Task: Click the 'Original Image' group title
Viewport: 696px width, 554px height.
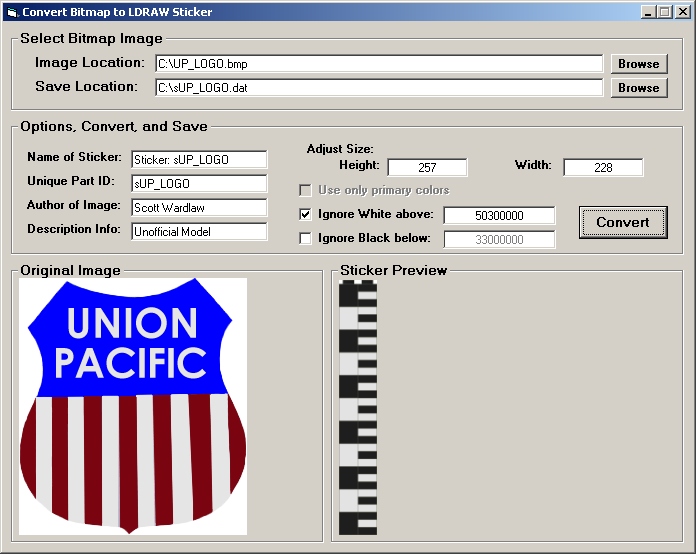Action: click(x=71, y=270)
